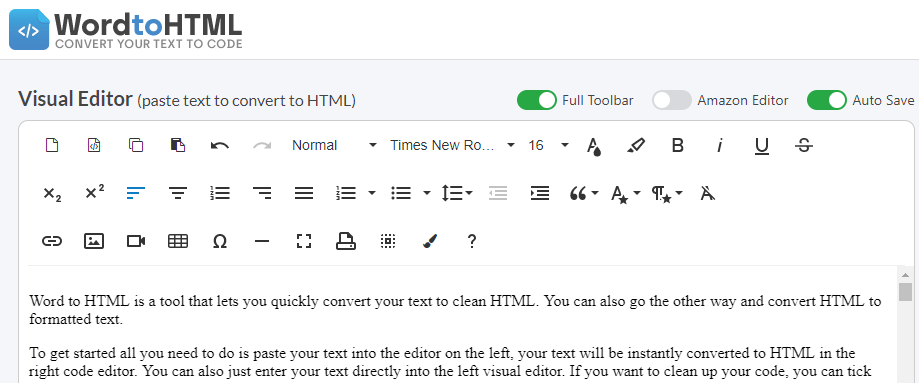Click the increase indent icon
This screenshot has width=919, height=383.
tap(540, 193)
